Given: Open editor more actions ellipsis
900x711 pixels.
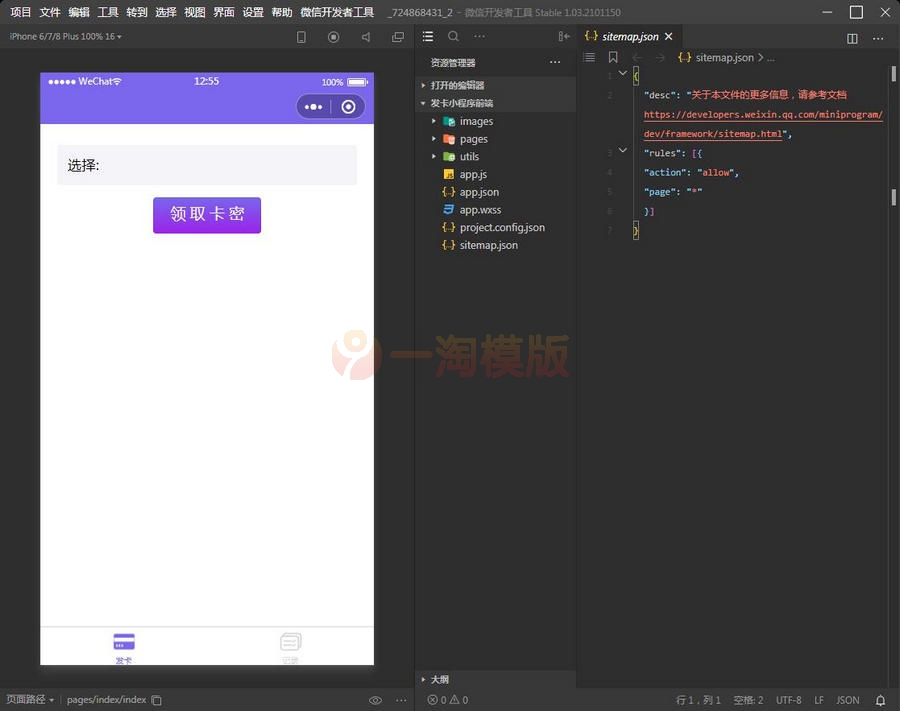Looking at the screenshot, I should click(878, 38).
